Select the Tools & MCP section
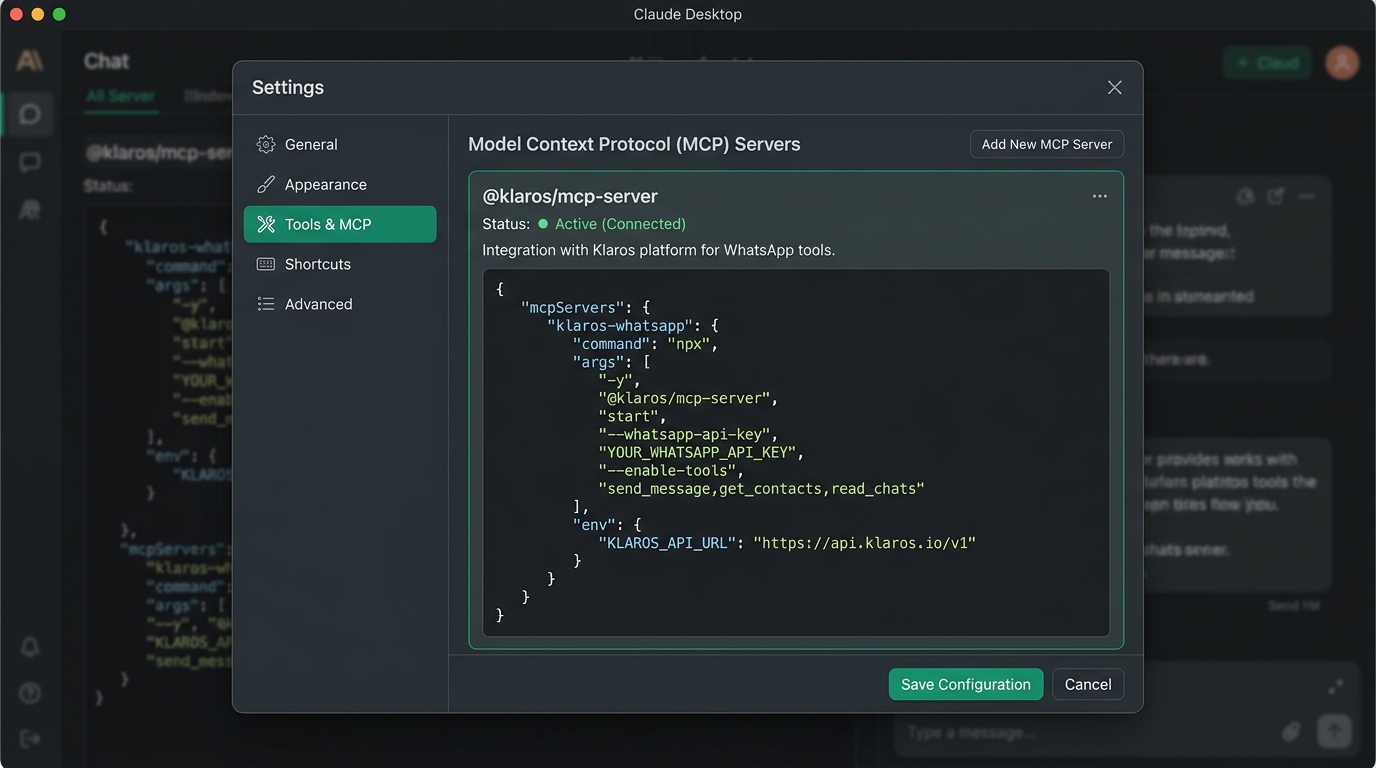The height and width of the screenshot is (768, 1376). 340,224
